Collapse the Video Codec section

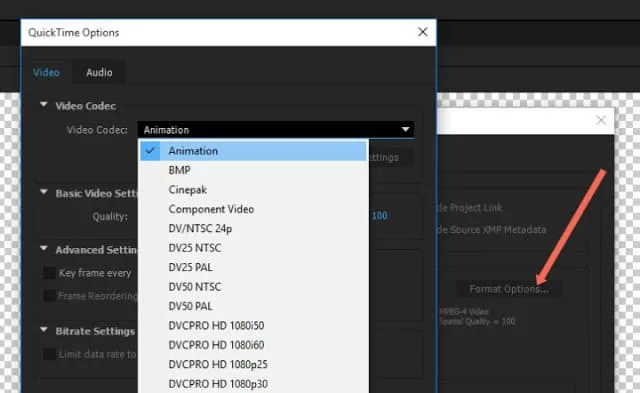(44, 105)
